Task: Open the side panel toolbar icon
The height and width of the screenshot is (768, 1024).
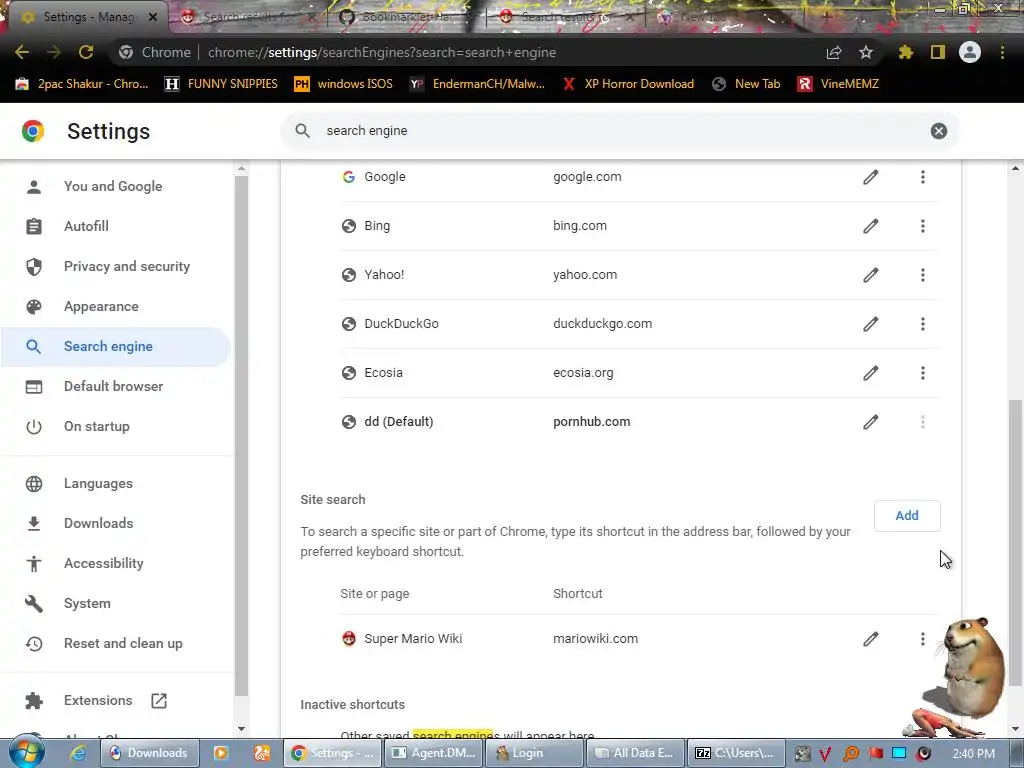Action: (938, 52)
